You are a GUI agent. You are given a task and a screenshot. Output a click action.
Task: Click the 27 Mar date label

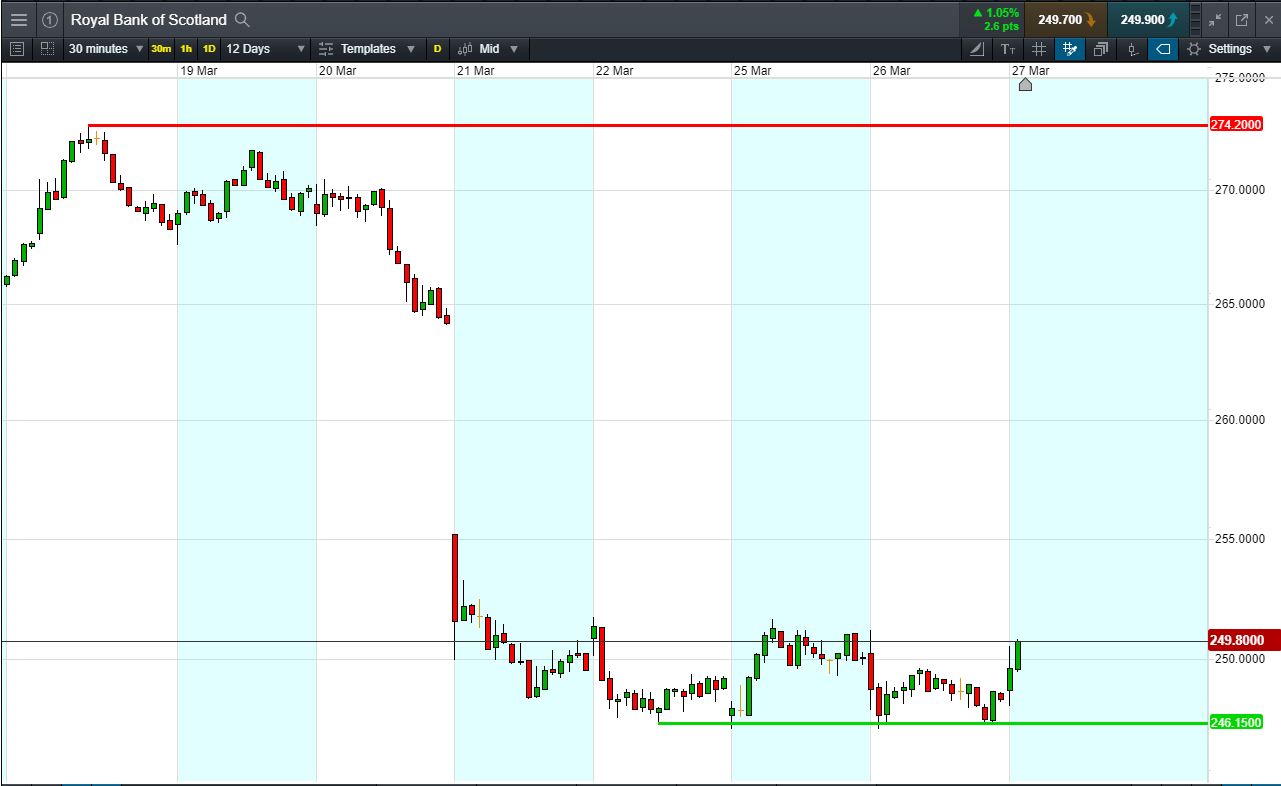1030,71
